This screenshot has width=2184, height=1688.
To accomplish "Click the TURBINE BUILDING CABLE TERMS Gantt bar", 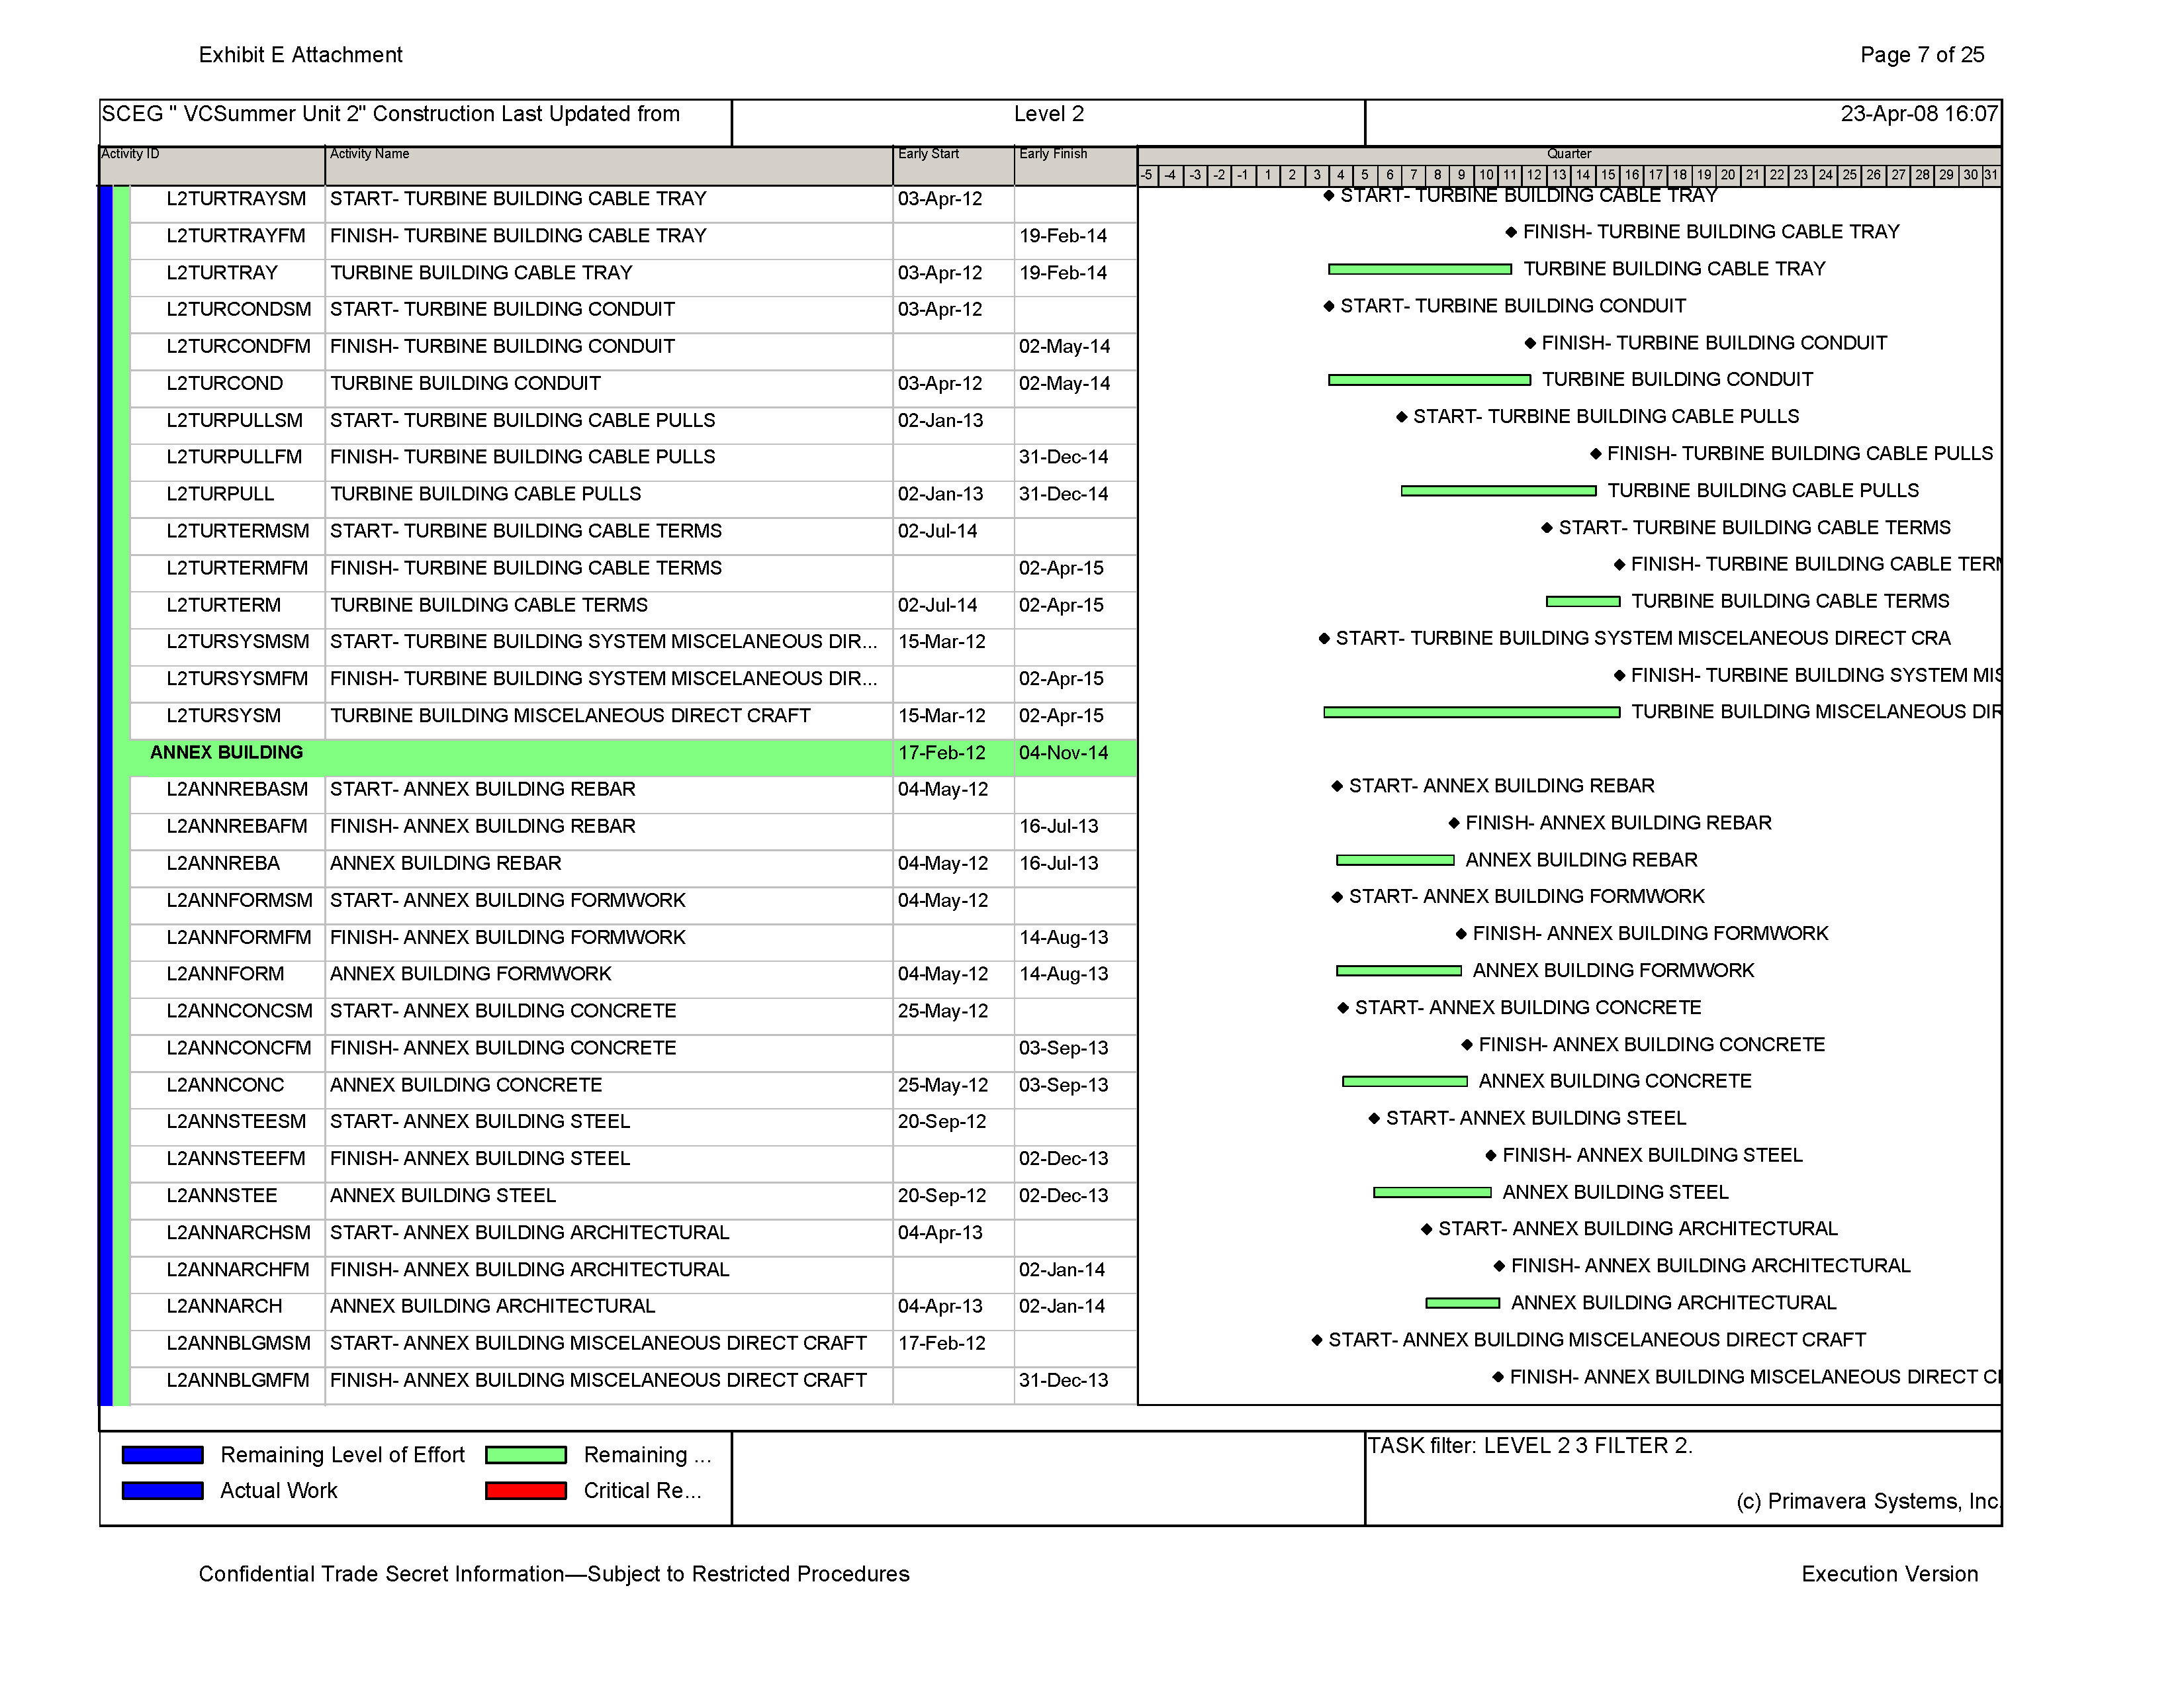I will pyautogui.click(x=1583, y=602).
